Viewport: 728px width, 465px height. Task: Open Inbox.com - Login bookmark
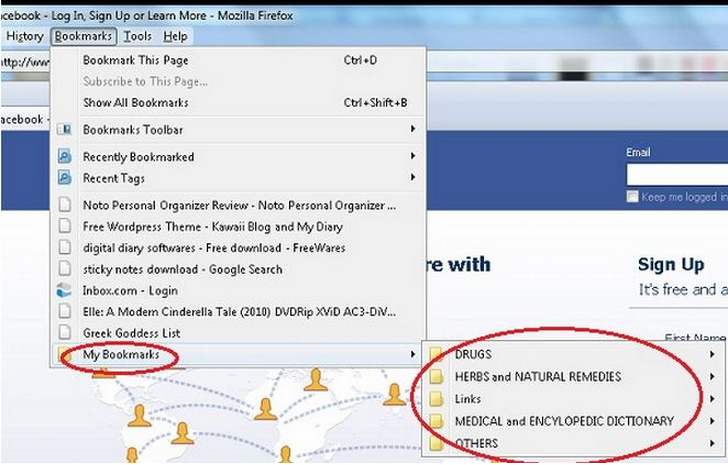pos(238,291)
